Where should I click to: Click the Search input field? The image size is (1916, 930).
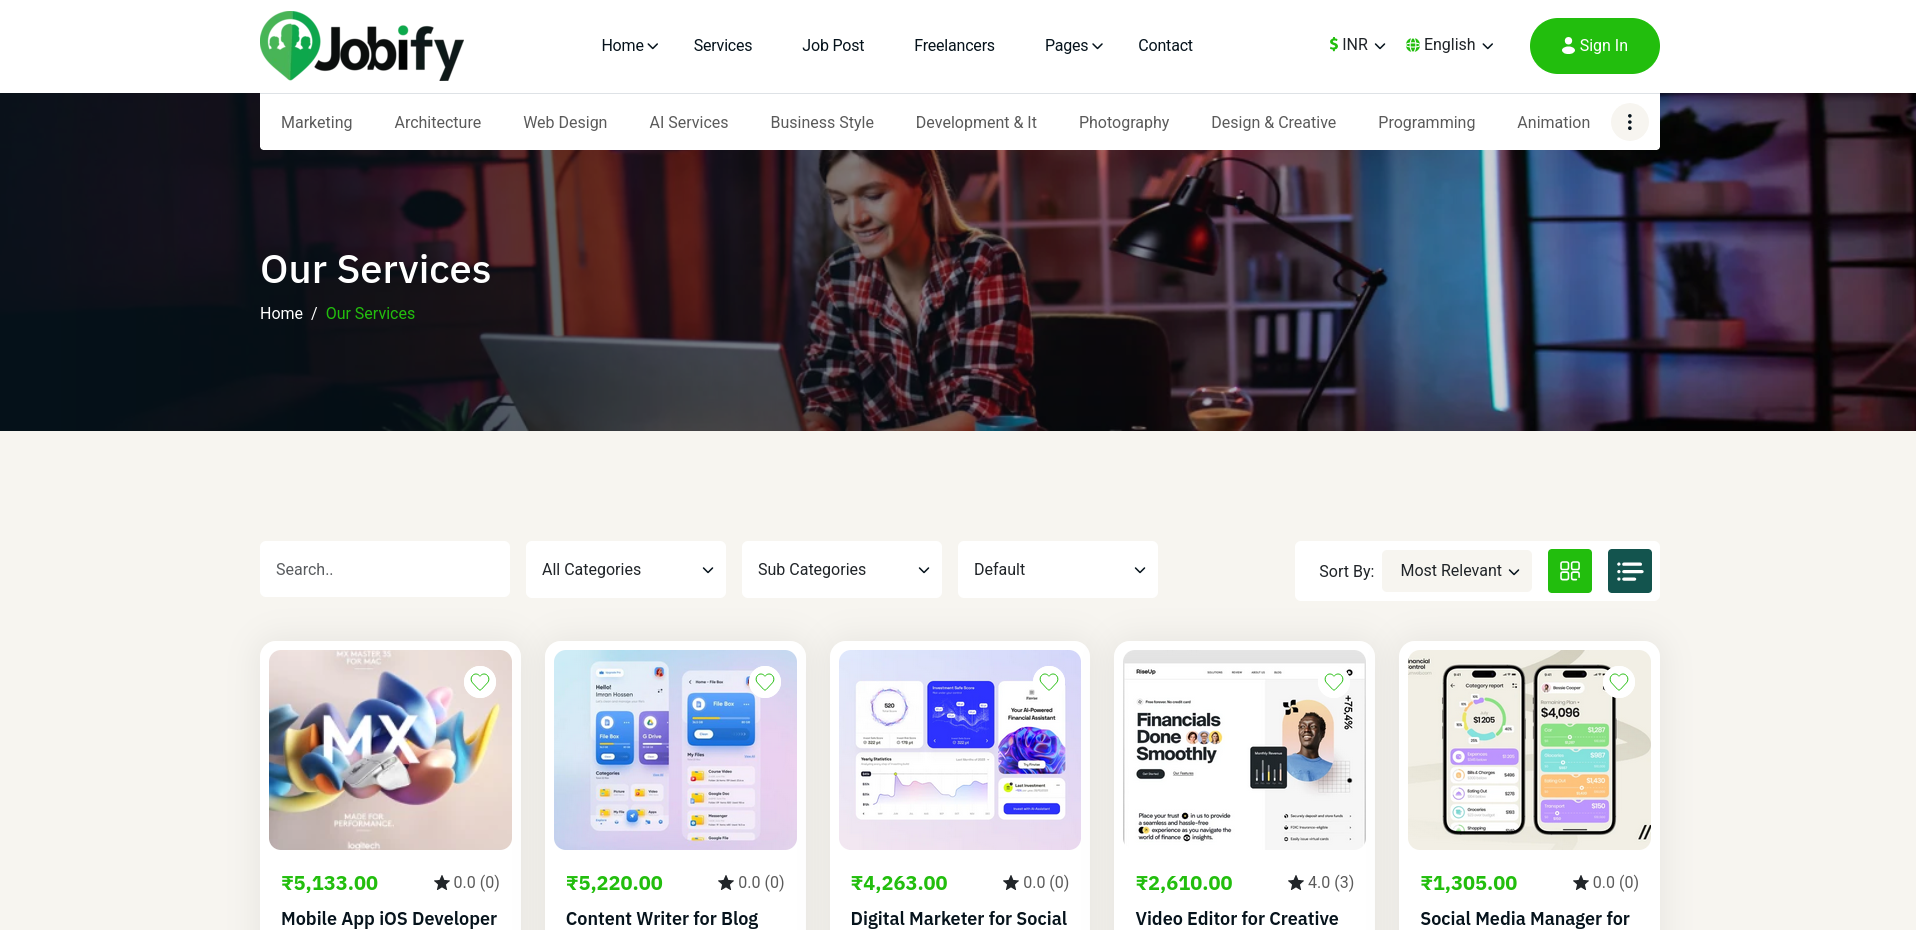coord(385,570)
